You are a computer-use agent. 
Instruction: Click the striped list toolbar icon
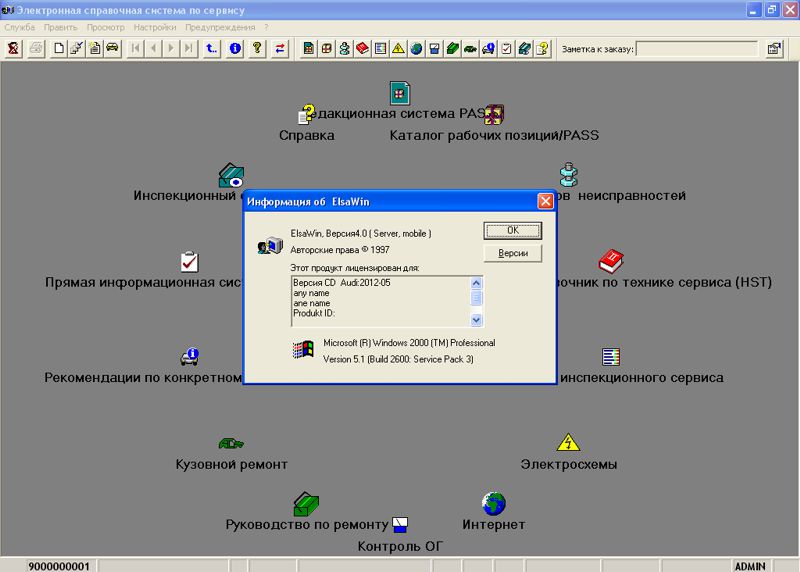point(380,48)
